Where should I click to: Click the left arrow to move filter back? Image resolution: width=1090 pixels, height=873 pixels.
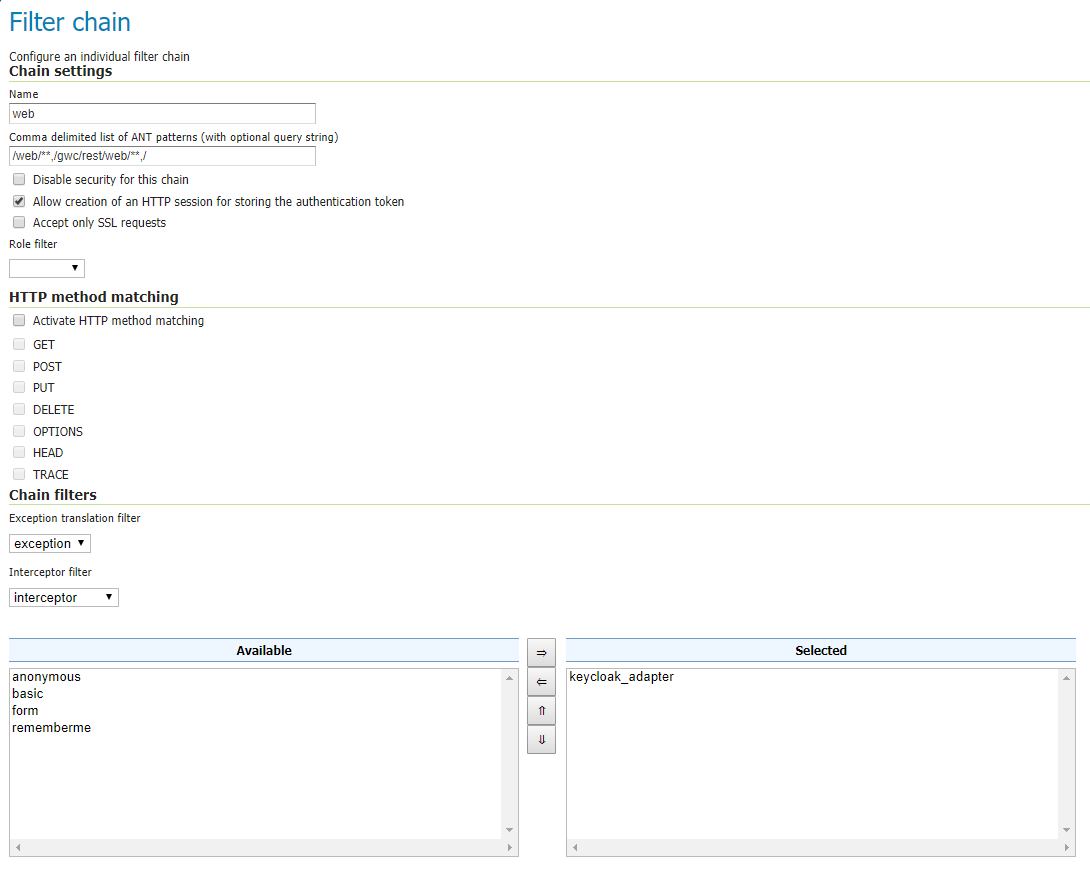point(541,681)
